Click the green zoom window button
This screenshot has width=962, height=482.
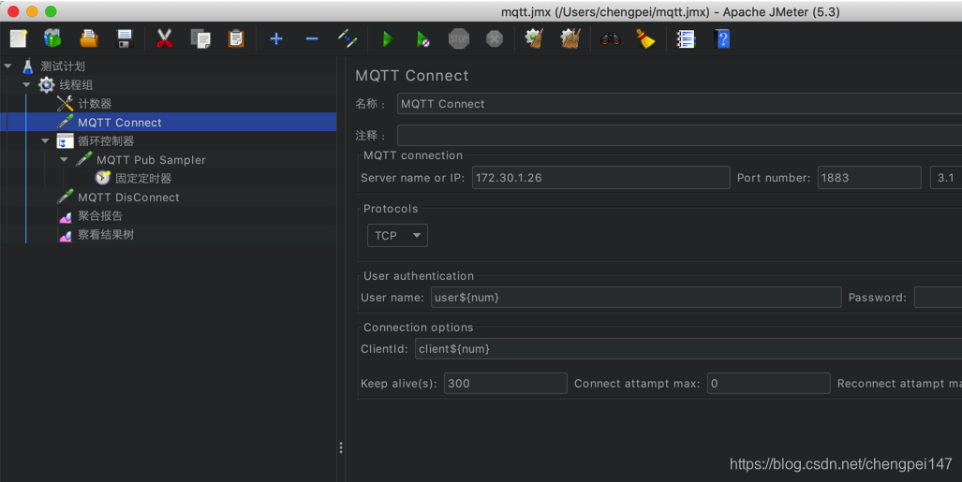tap(51, 11)
